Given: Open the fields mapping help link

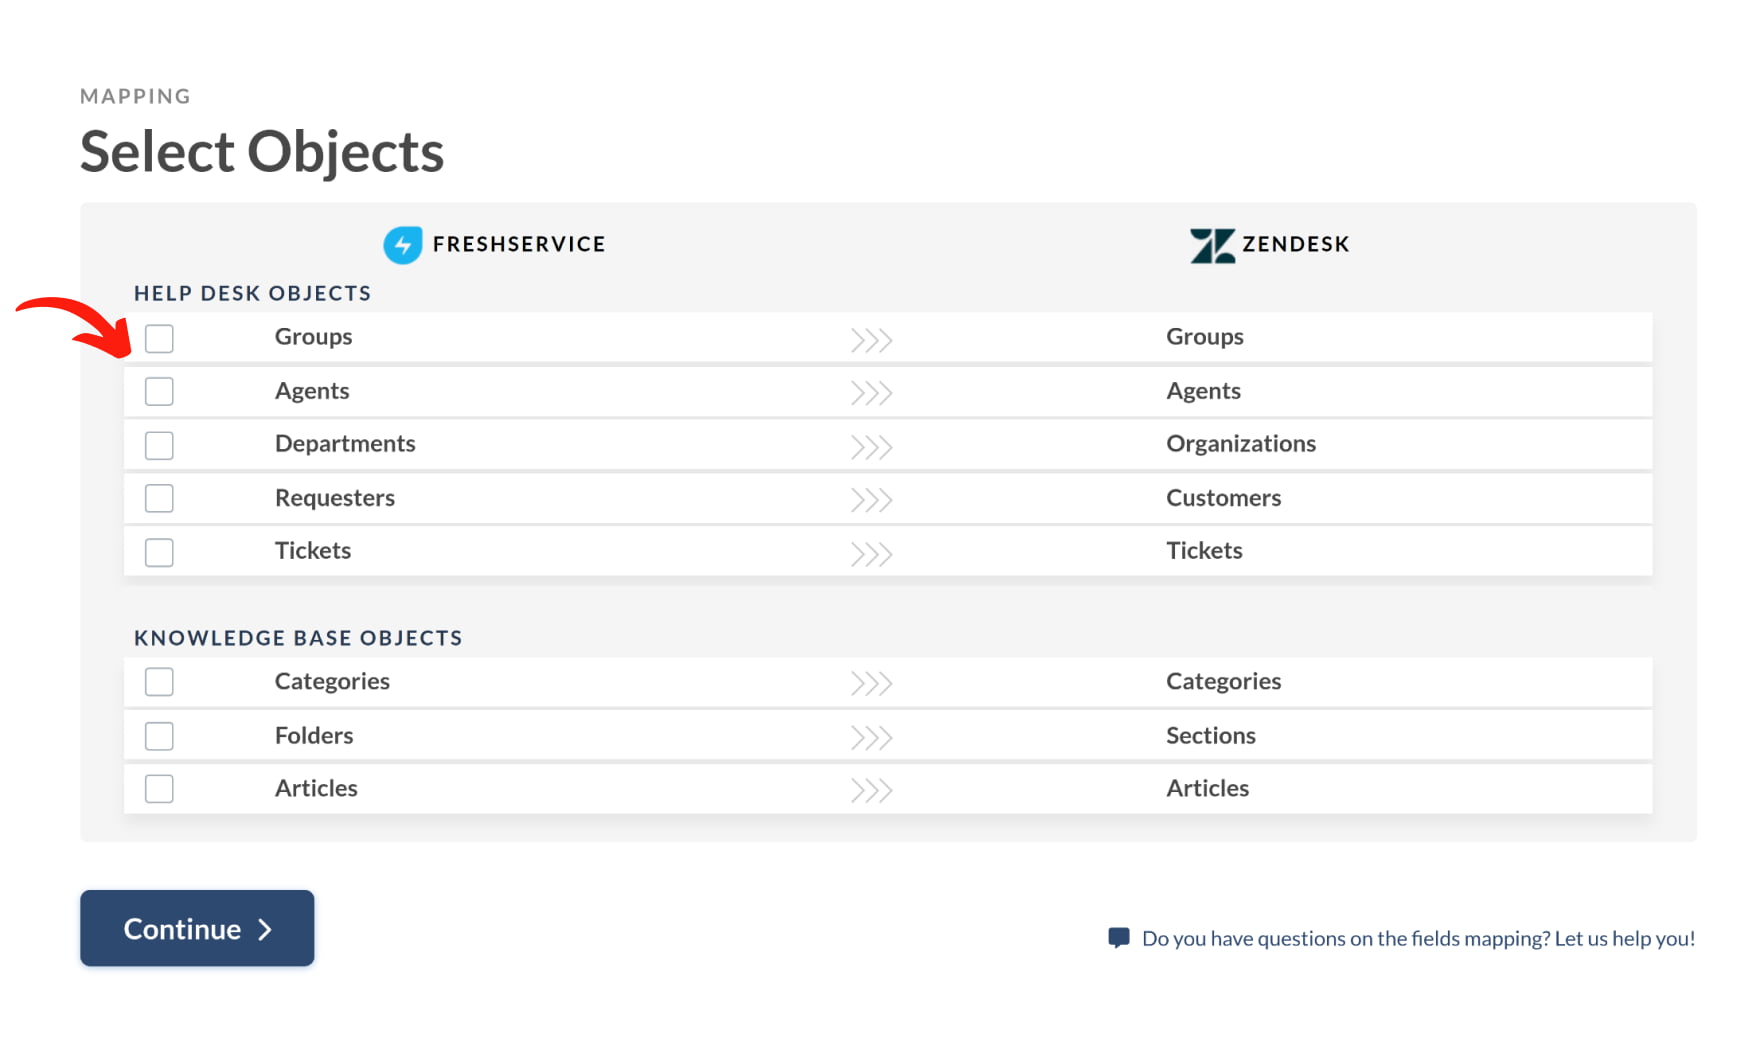Looking at the screenshot, I should pos(1418,938).
